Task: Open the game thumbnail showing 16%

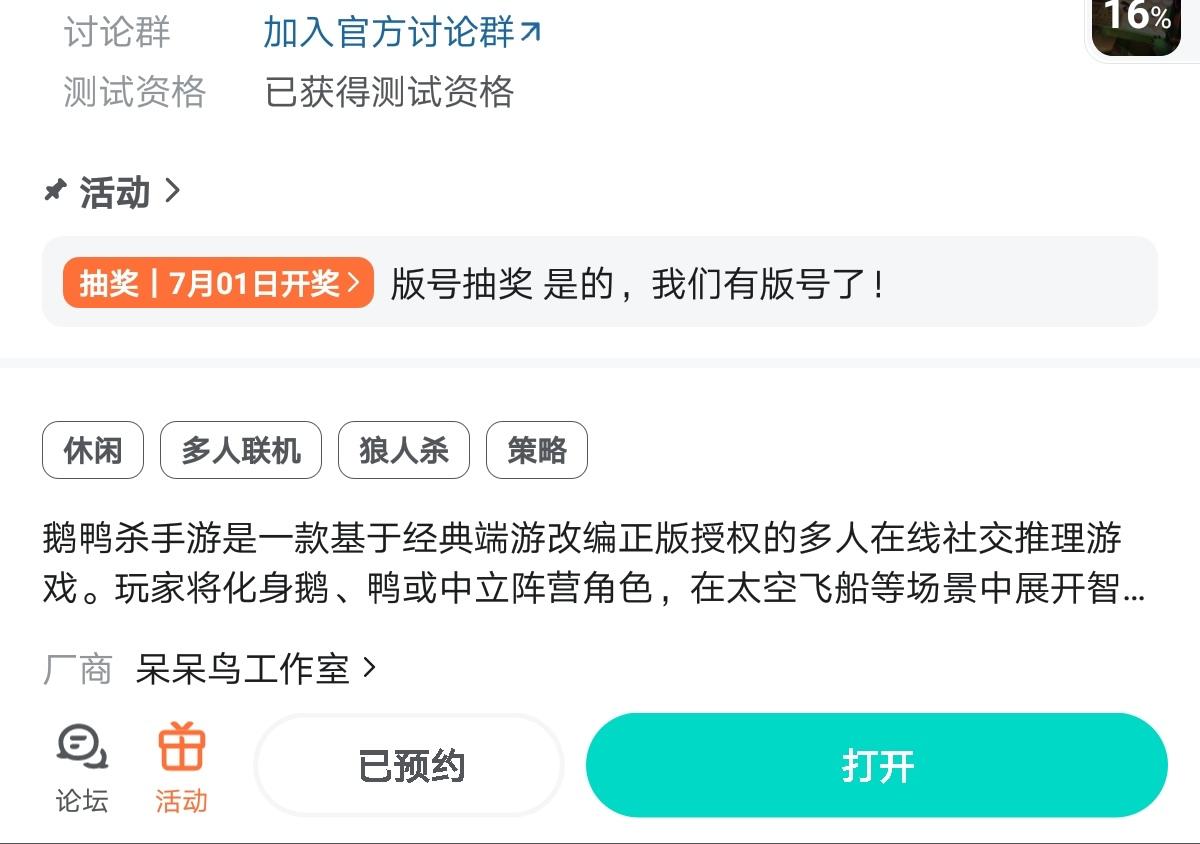Action: [x=1136, y=27]
